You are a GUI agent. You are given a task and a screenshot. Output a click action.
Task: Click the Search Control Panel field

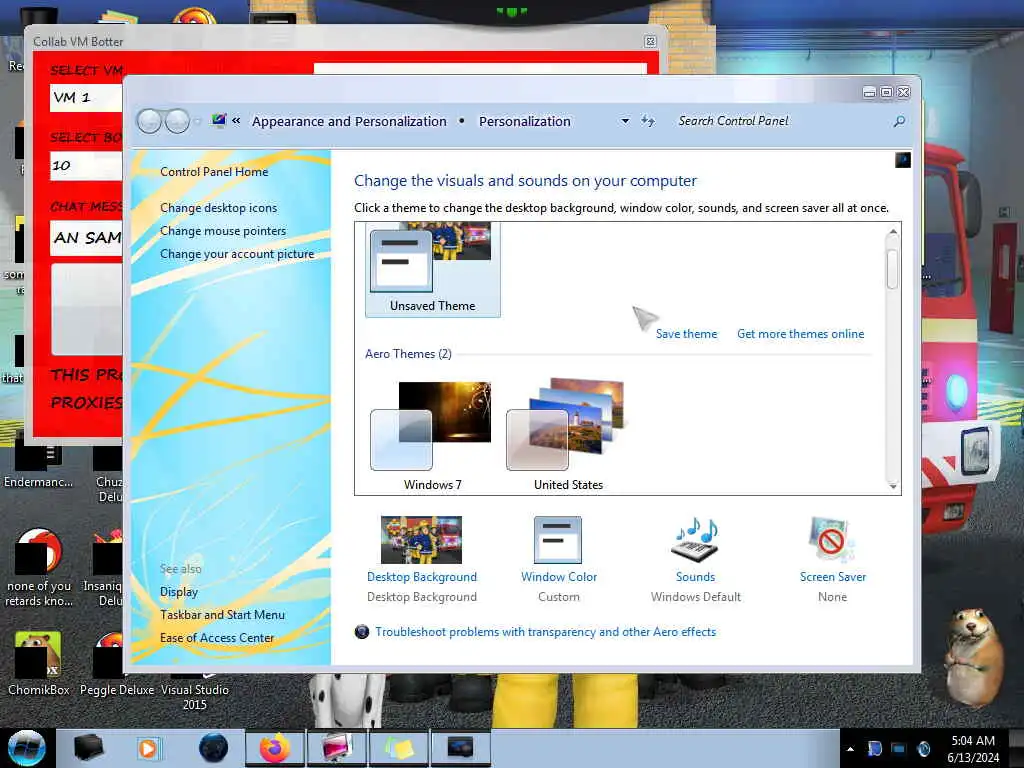pyautogui.click(x=780, y=121)
